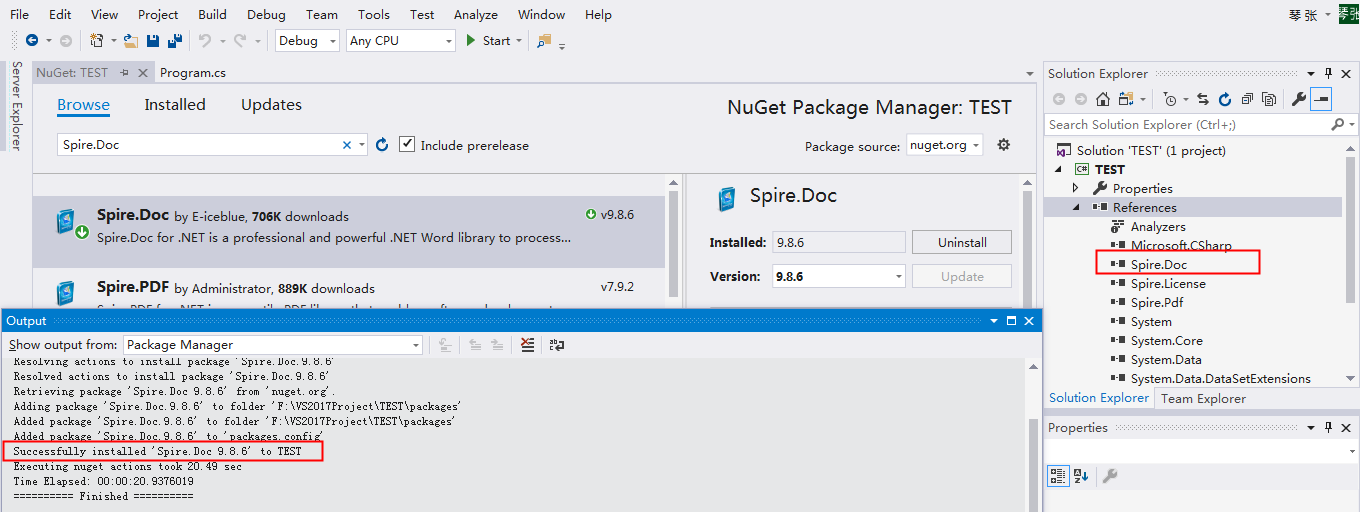Viewport: 1360px width, 512px height.
Task: Select Solution 'TEST' (1 project) node
Action: tap(1151, 150)
